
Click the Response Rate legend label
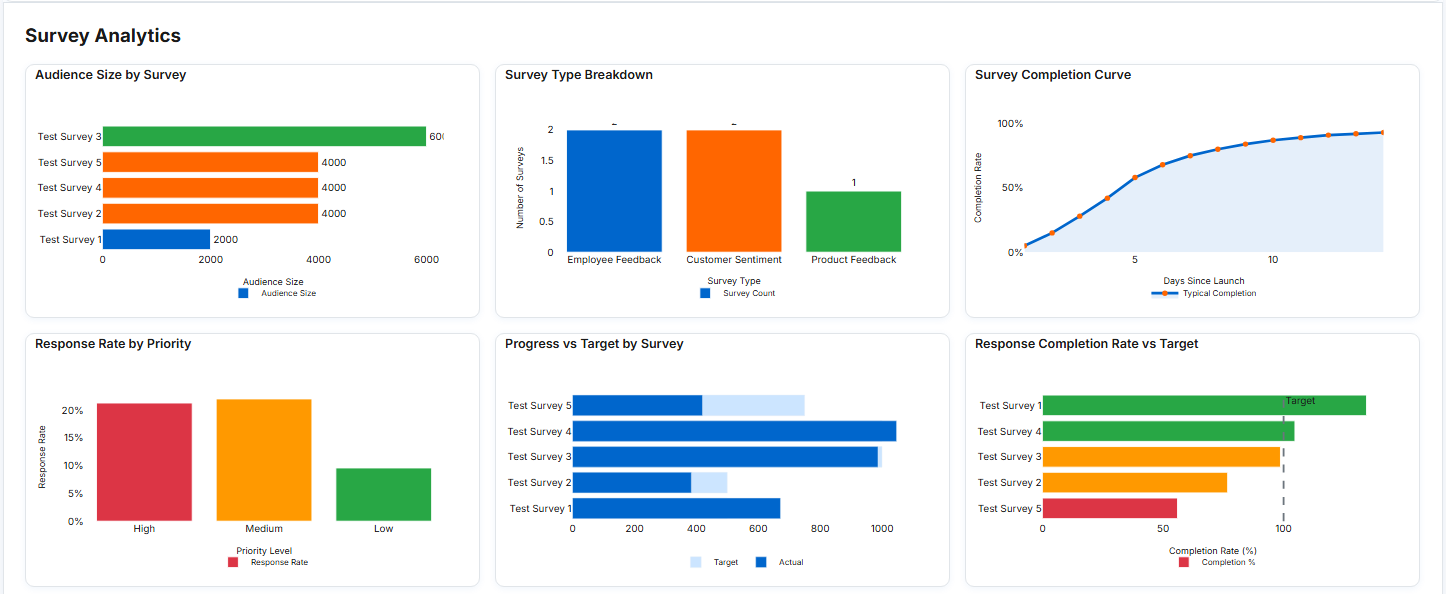point(279,562)
